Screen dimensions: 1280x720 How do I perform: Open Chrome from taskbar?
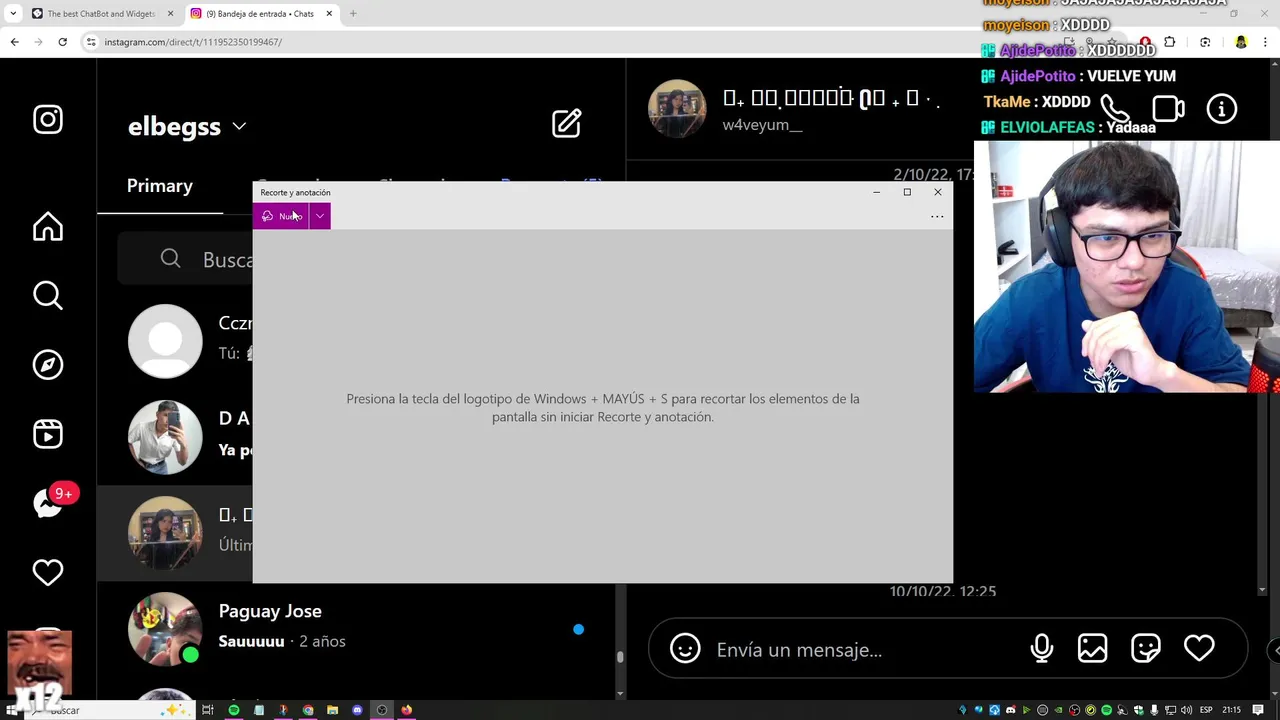[x=308, y=710]
